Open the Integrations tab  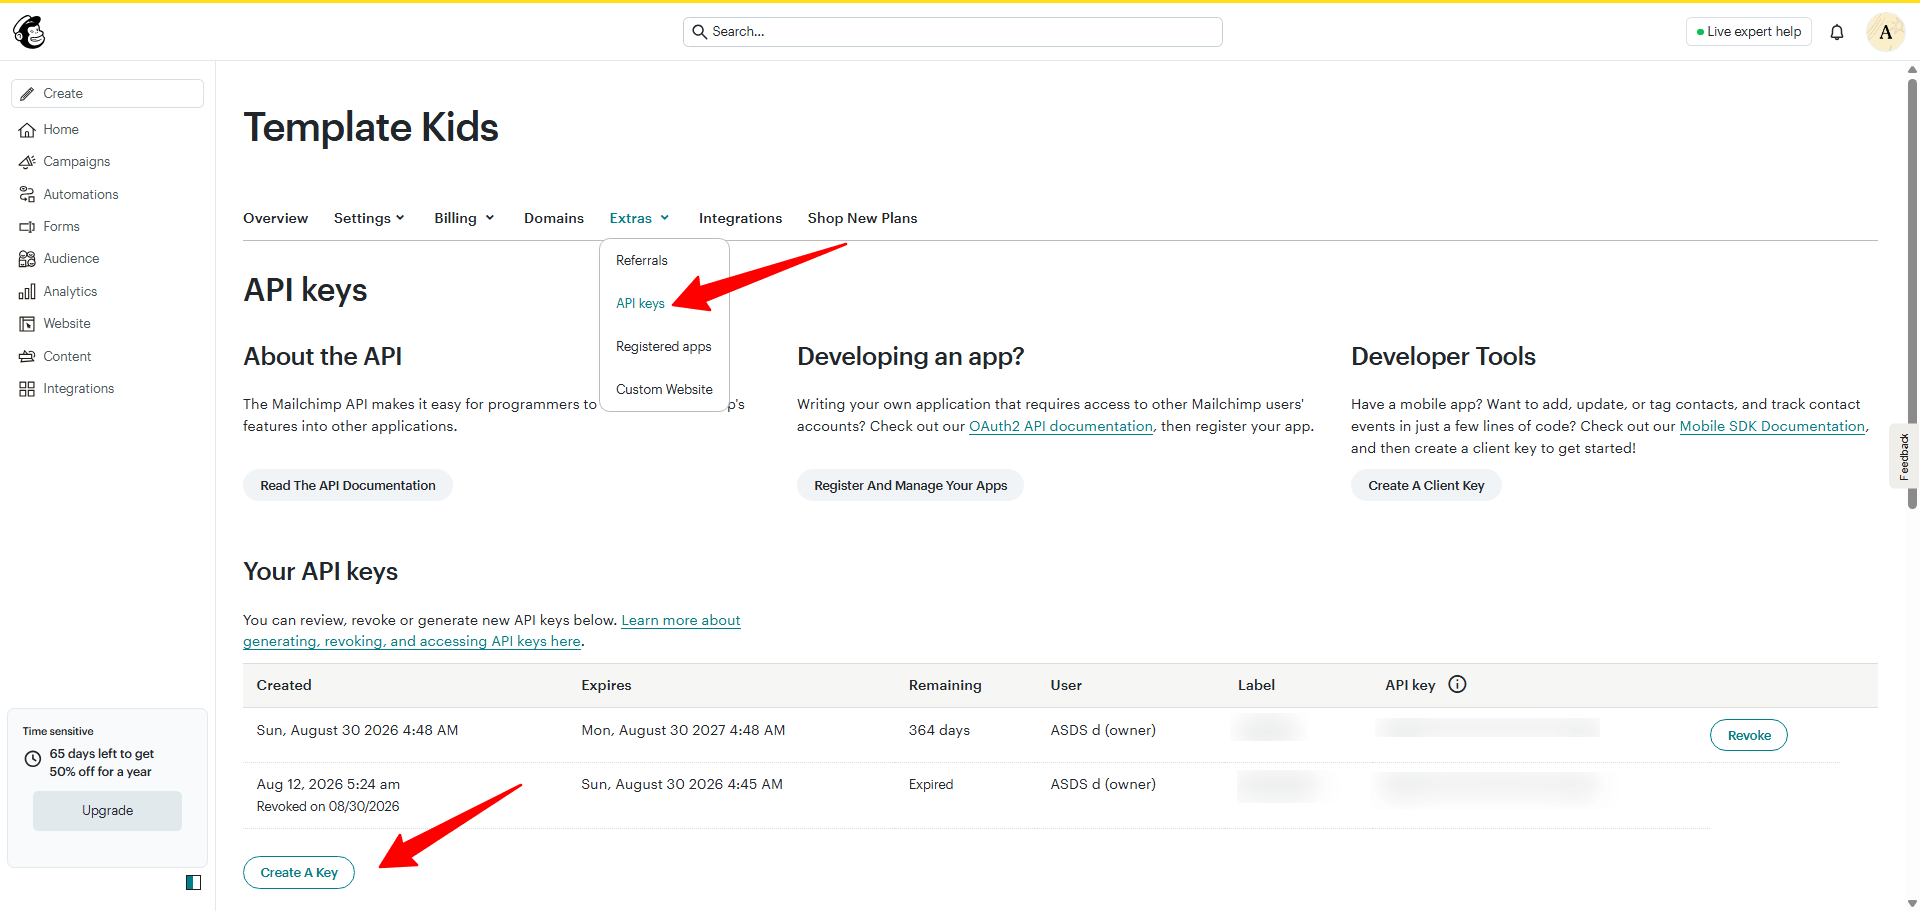click(740, 218)
